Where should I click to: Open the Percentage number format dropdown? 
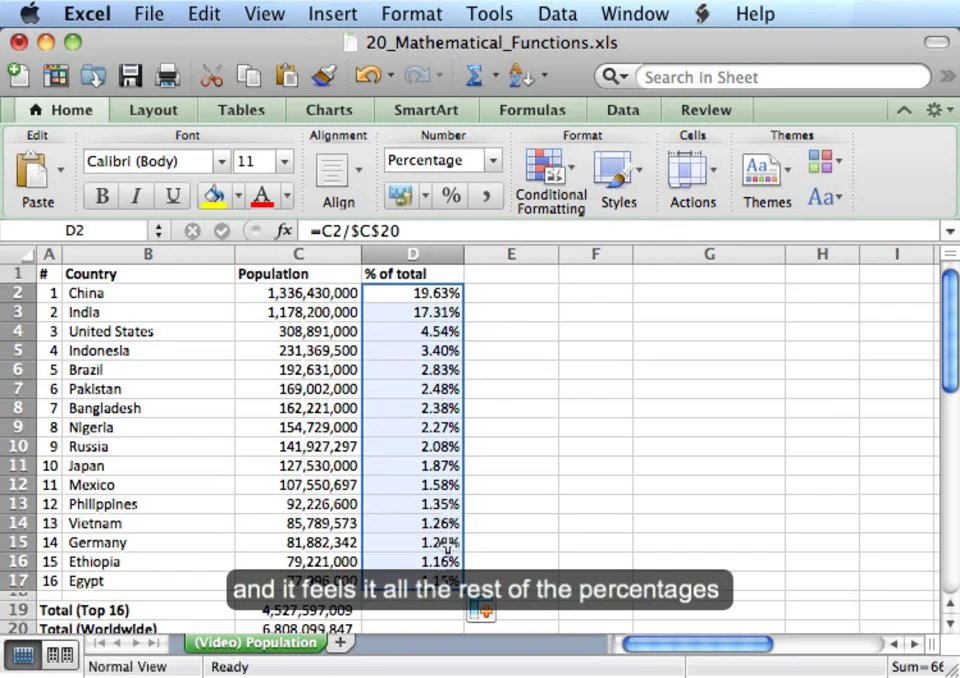click(493, 160)
